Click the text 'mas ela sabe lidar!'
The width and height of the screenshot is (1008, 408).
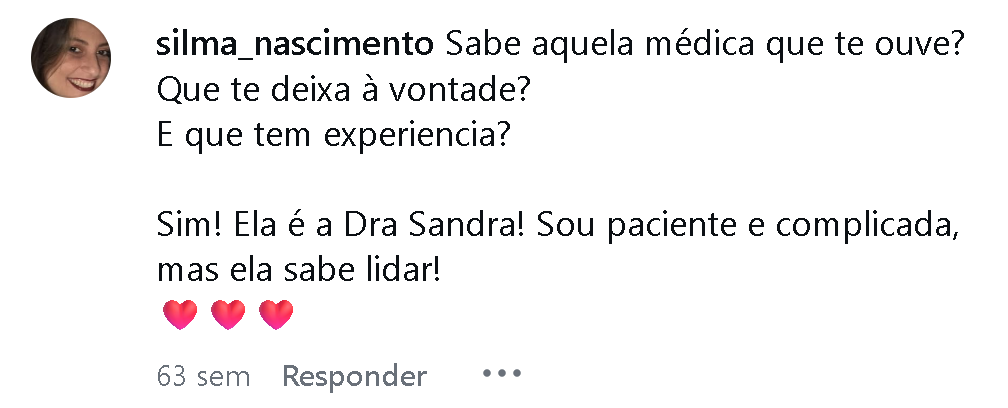point(298,271)
